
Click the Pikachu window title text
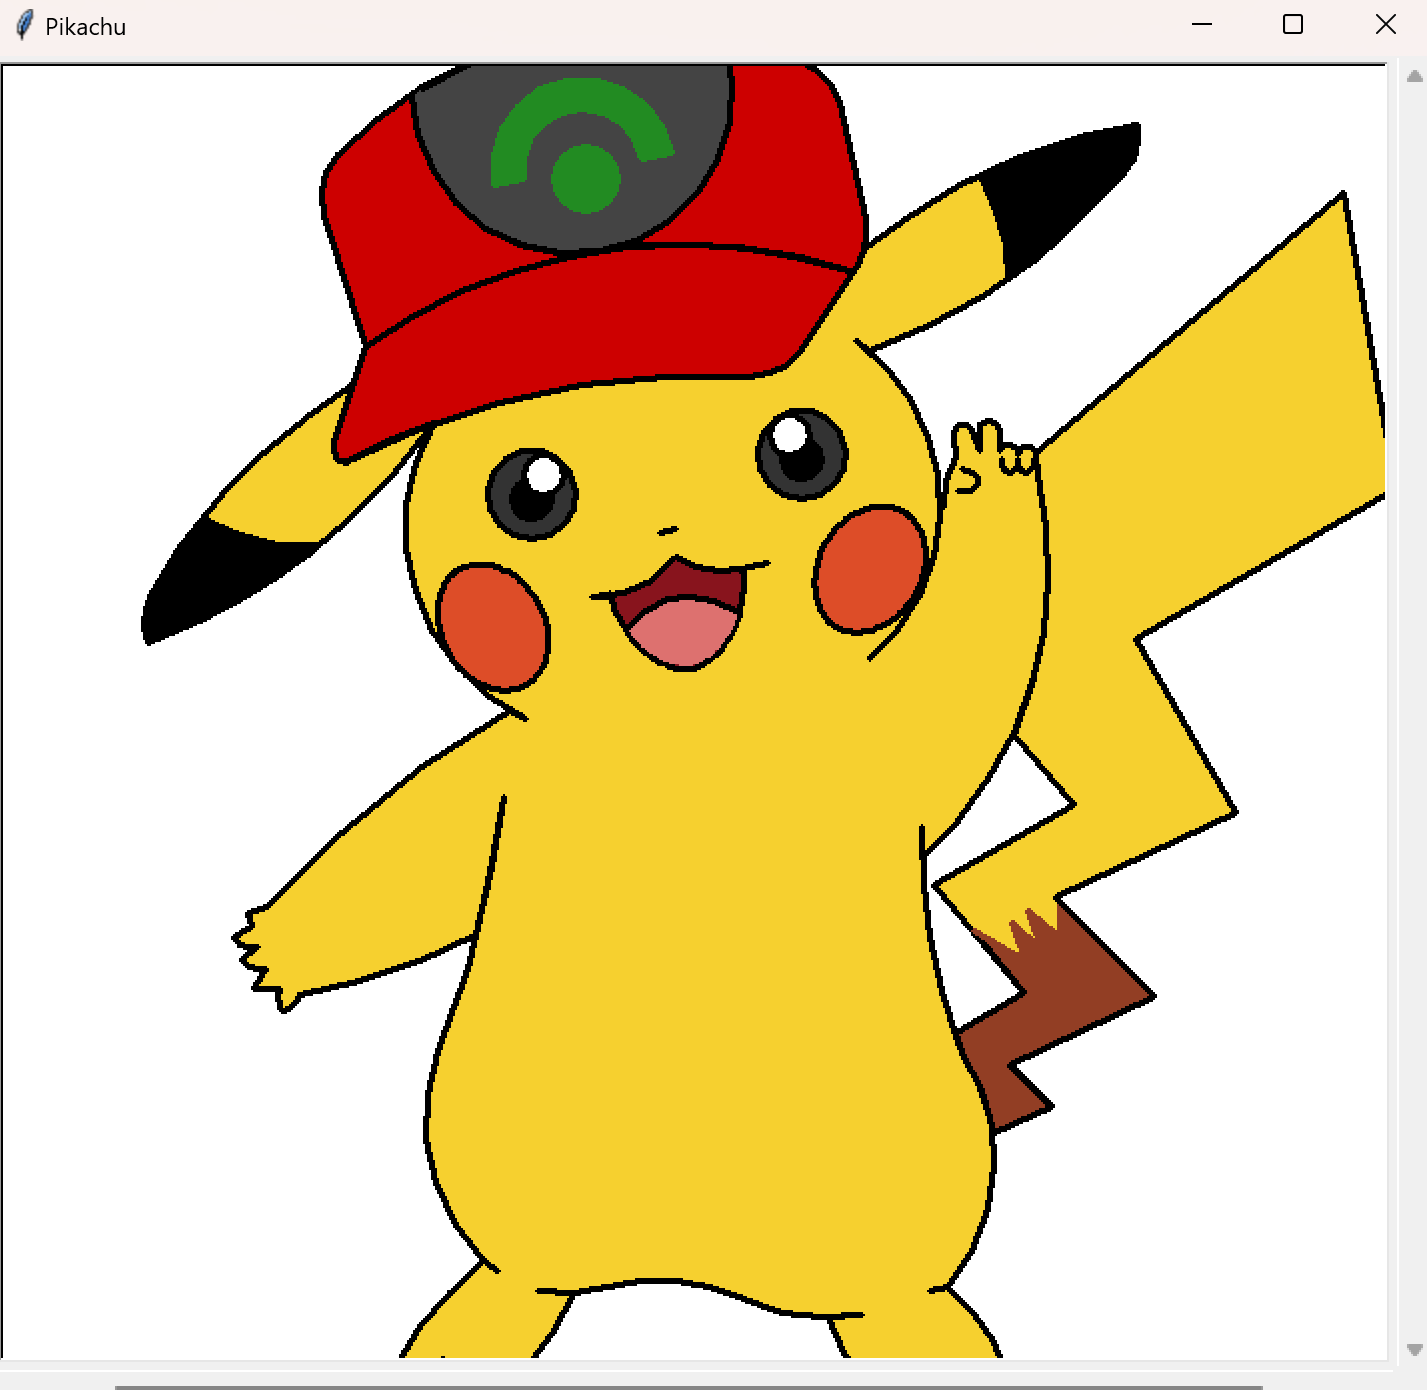click(x=86, y=27)
